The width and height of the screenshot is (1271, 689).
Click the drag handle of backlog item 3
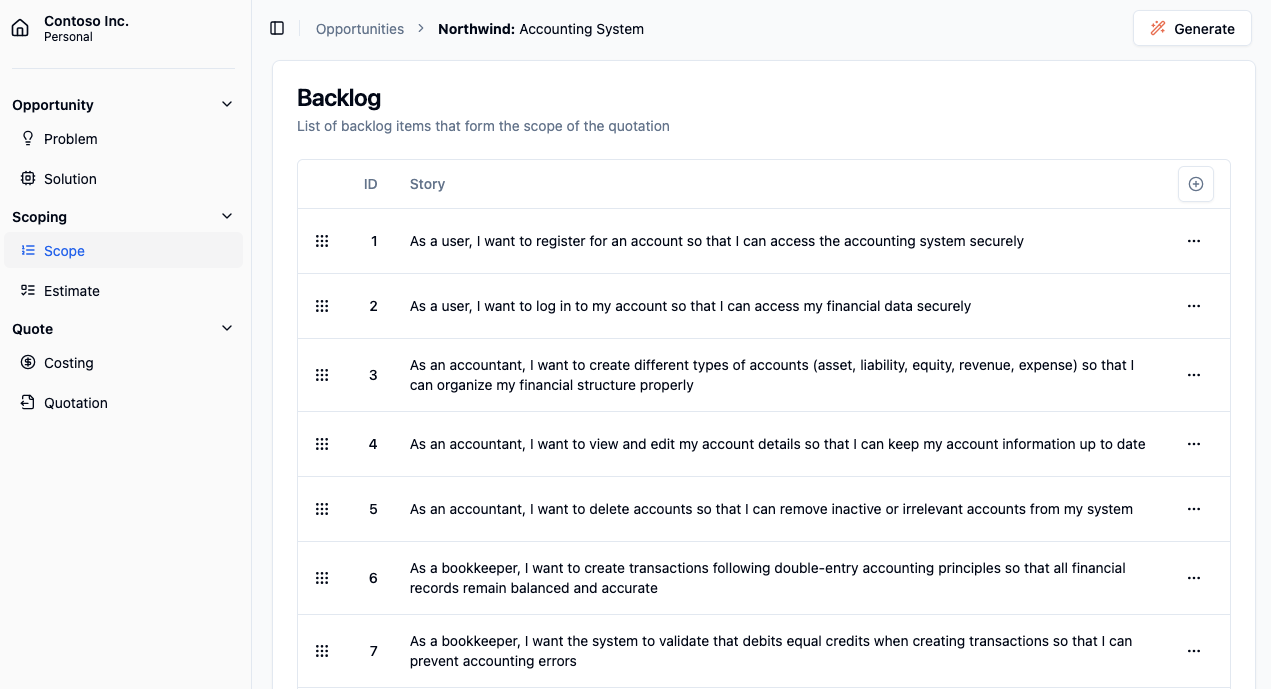(x=322, y=375)
